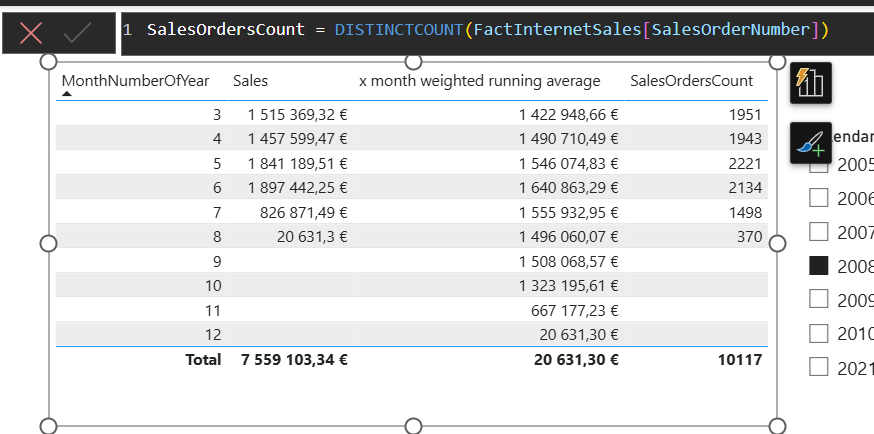Uncheck the 2008 year checkbox
The image size is (874, 434).
point(818,265)
